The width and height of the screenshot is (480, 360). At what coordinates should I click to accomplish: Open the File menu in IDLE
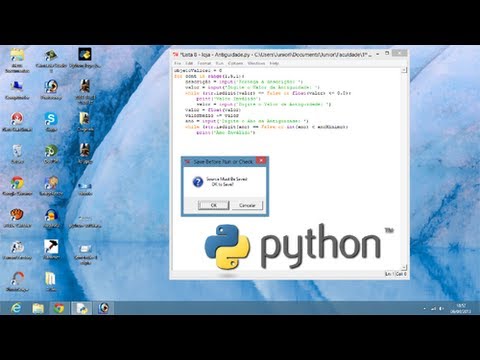177,63
